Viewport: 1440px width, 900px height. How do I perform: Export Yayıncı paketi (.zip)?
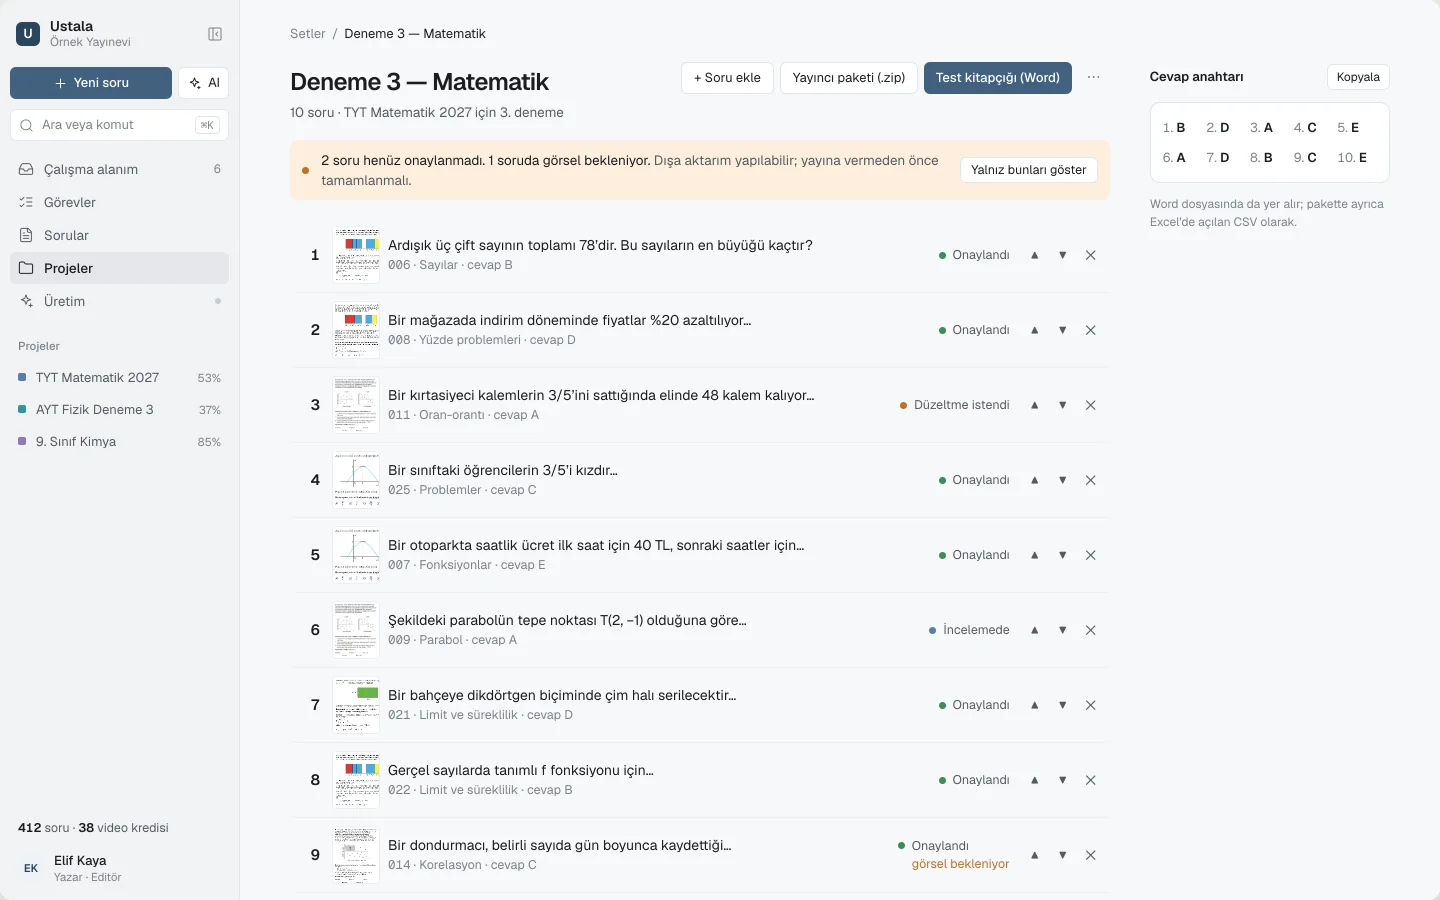[849, 78]
